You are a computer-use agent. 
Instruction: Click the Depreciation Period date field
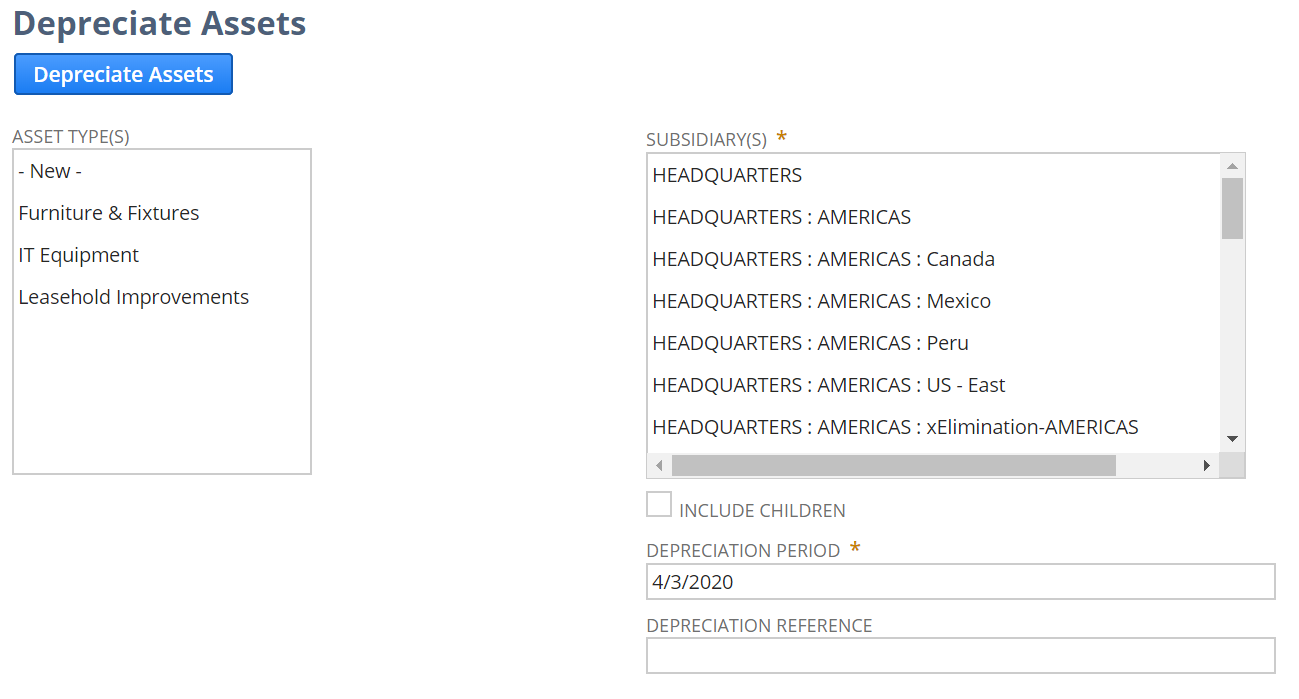coord(961,582)
